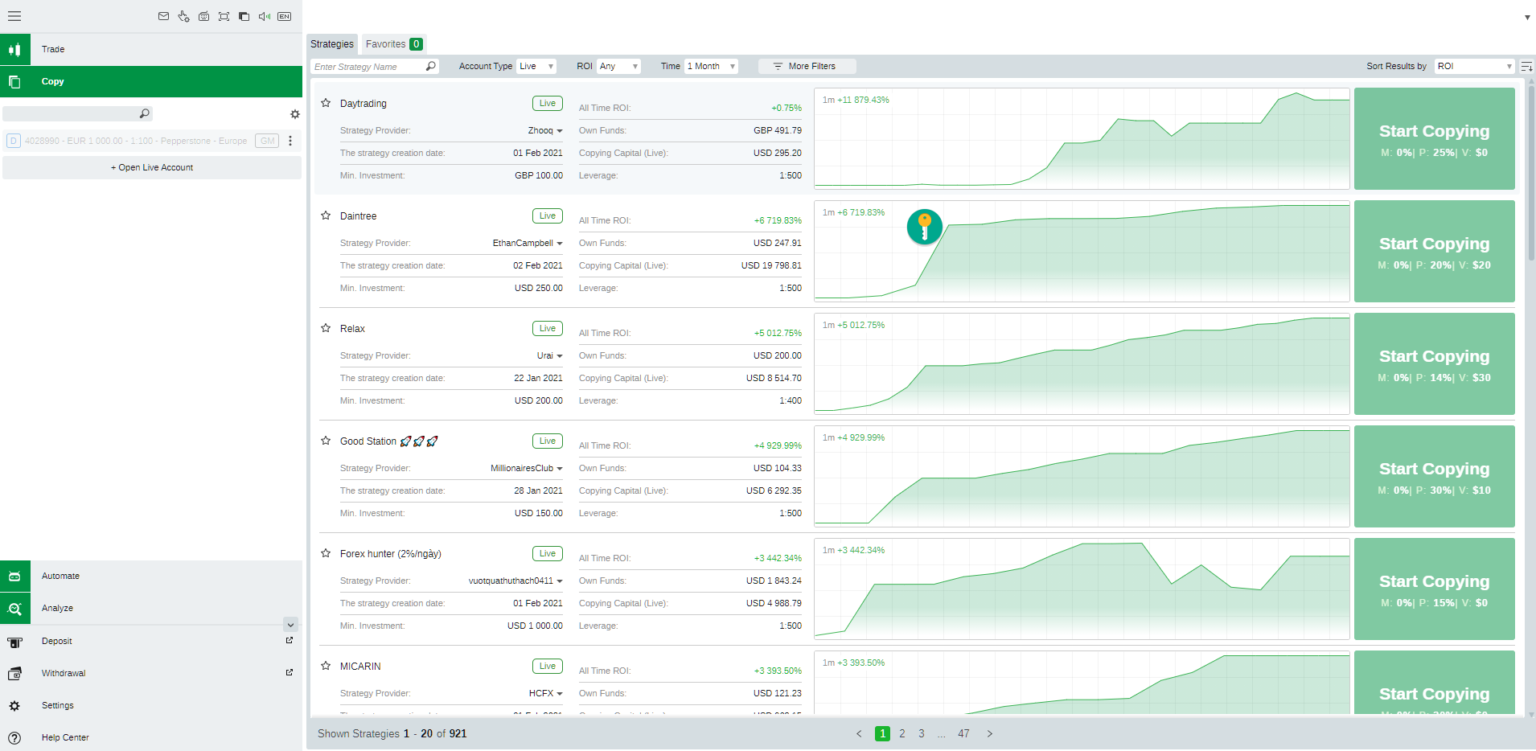Screen dimensions: 1536x751
Task: Start copying the Daintree strategy
Action: pyautogui.click(x=1434, y=243)
